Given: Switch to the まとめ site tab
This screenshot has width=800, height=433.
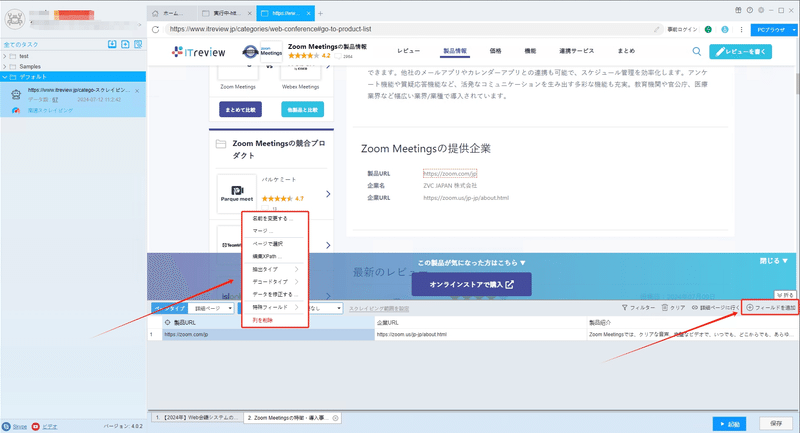Looking at the screenshot, I should pos(626,51).
